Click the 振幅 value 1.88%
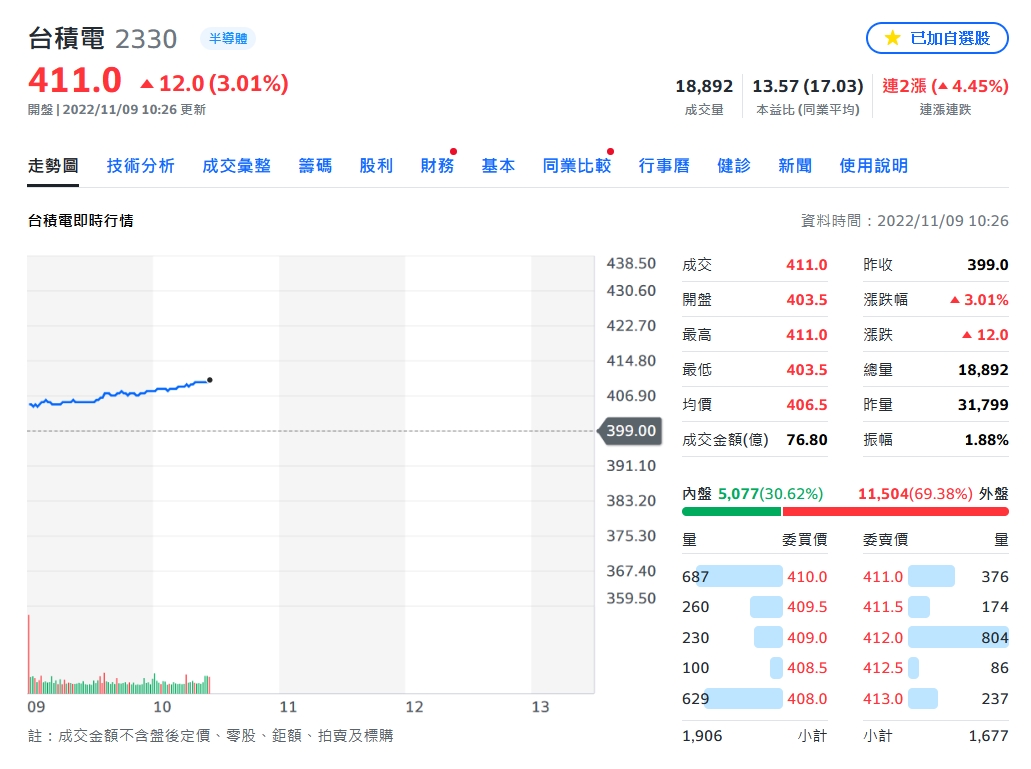Image resolution: width=1031 pixels, height=769 pixels. pos(986,440)
